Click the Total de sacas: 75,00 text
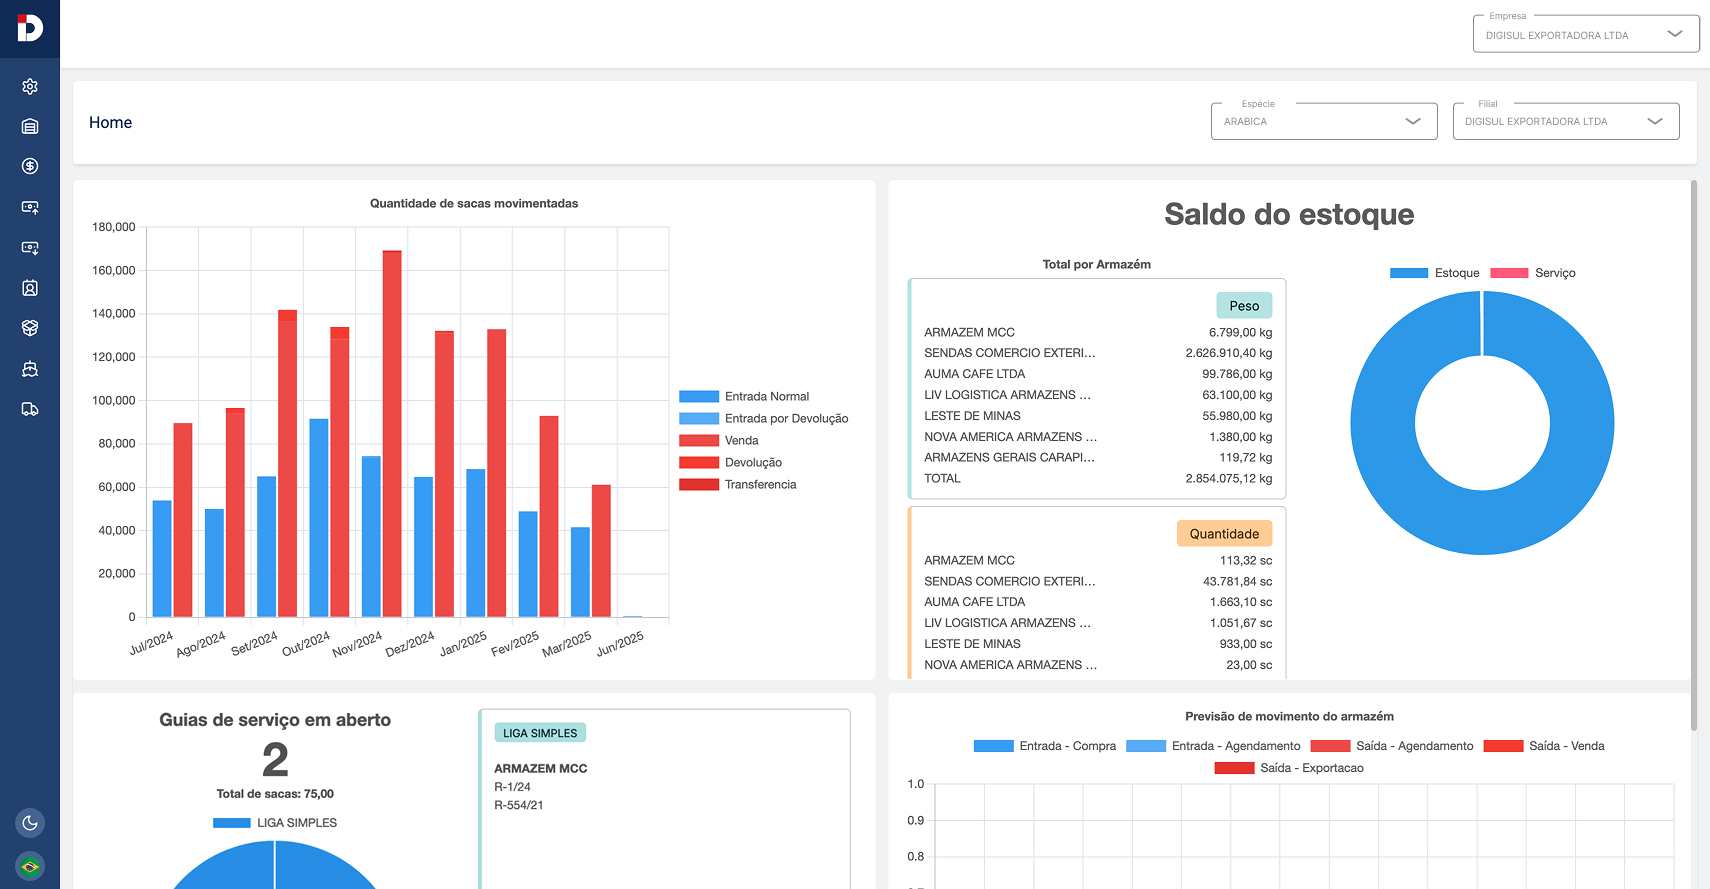This screenshot has width=1710, height=889. 275,794
